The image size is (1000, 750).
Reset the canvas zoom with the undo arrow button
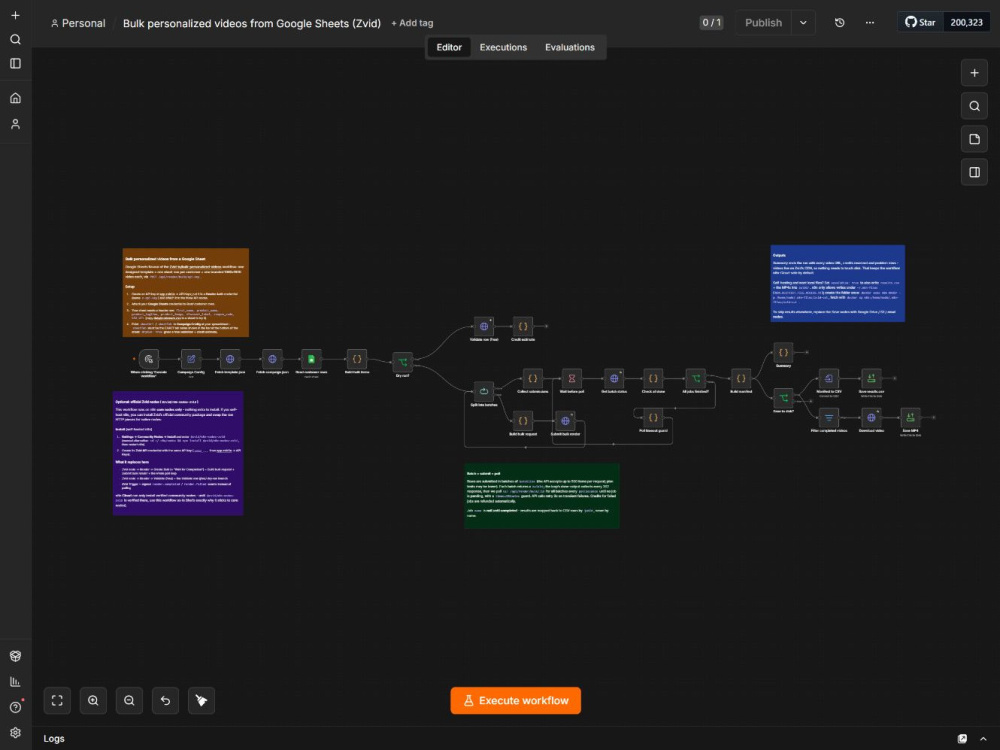click(165, 700)
